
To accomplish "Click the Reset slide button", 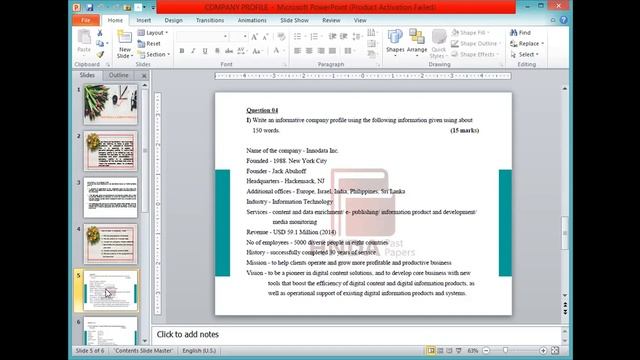I will [x=149, y=44].
